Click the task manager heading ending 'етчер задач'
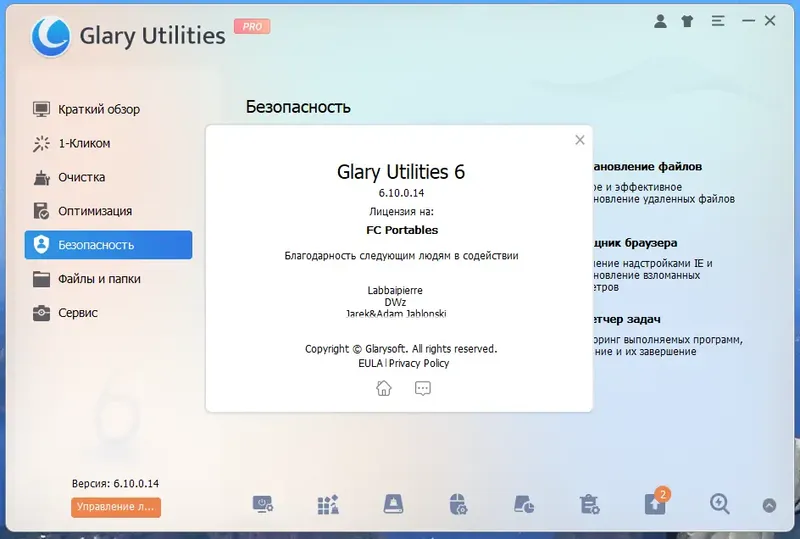The image size is (800, 539). [627, 320]
